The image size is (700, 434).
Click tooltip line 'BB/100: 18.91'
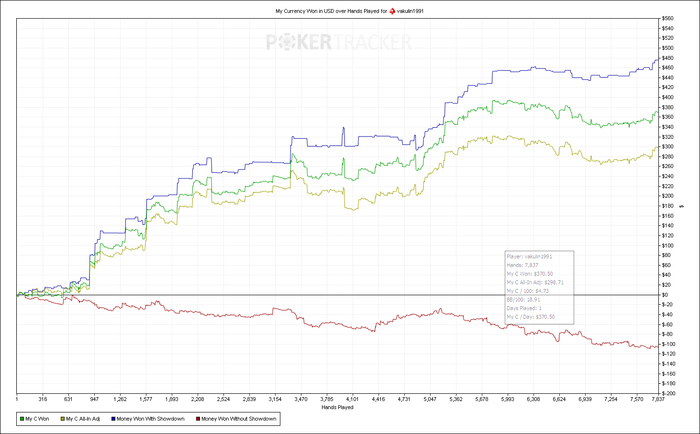[x=523, y=300]
